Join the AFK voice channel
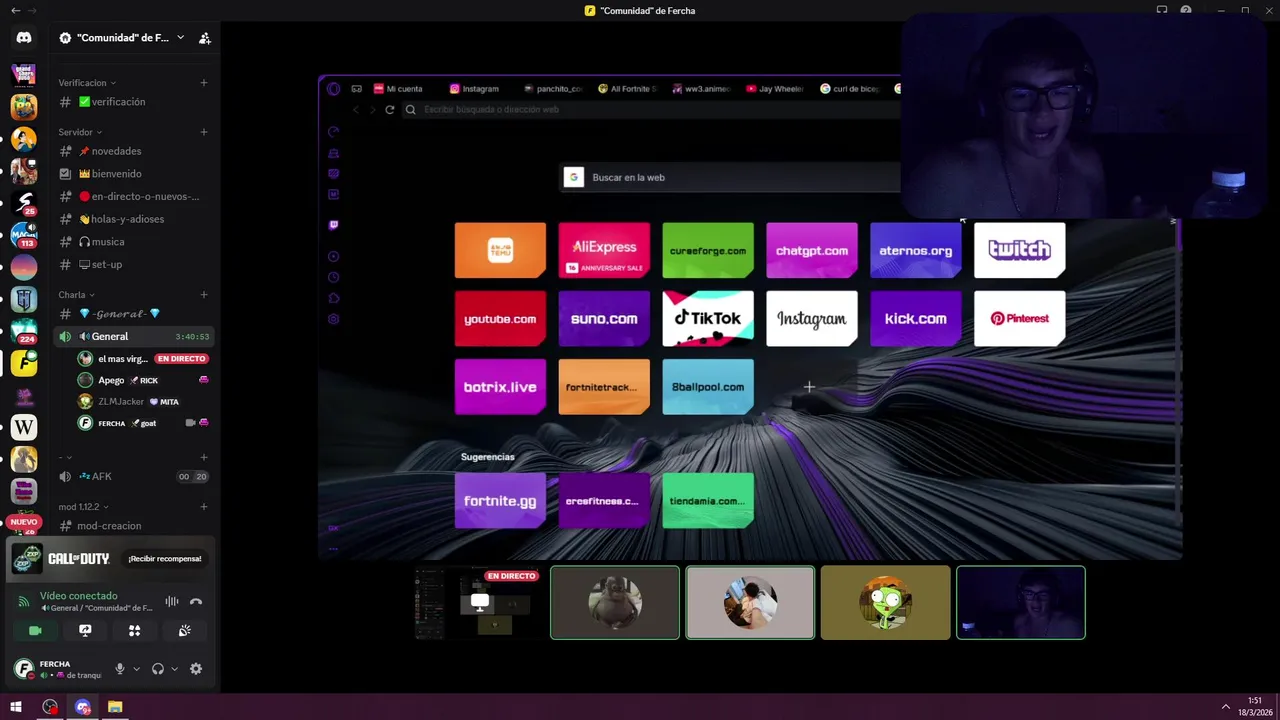 (134, 477)
